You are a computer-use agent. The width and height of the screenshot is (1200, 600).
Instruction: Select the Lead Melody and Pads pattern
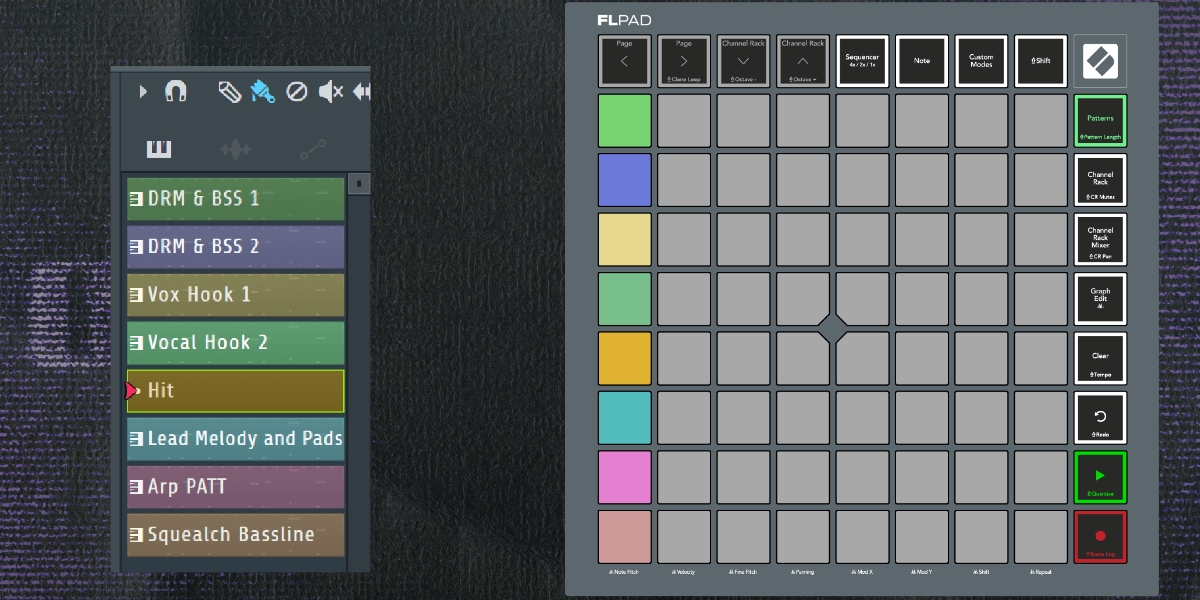(x=236, y=439)
